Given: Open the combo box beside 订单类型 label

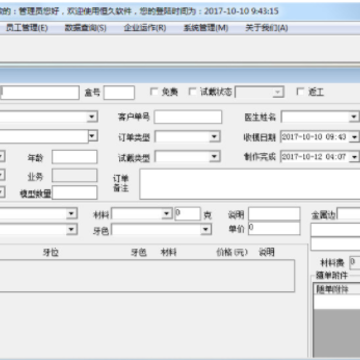Looking at the screenshot, I should coord(48,136).
